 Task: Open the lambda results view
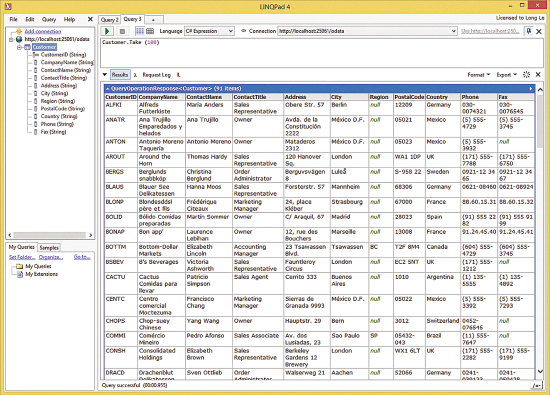coord(135,75)
